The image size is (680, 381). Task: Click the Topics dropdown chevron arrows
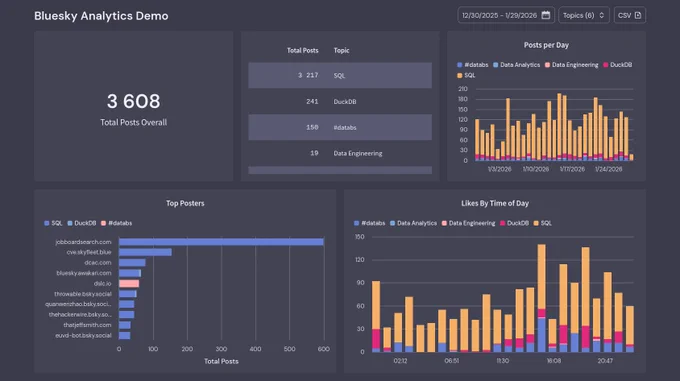(602, 15)
